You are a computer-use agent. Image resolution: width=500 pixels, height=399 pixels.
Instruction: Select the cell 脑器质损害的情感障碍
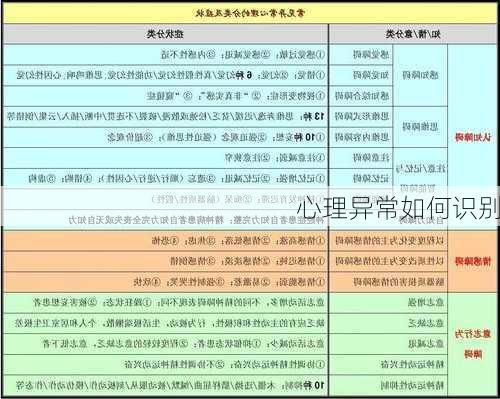(x=388, y=282)
